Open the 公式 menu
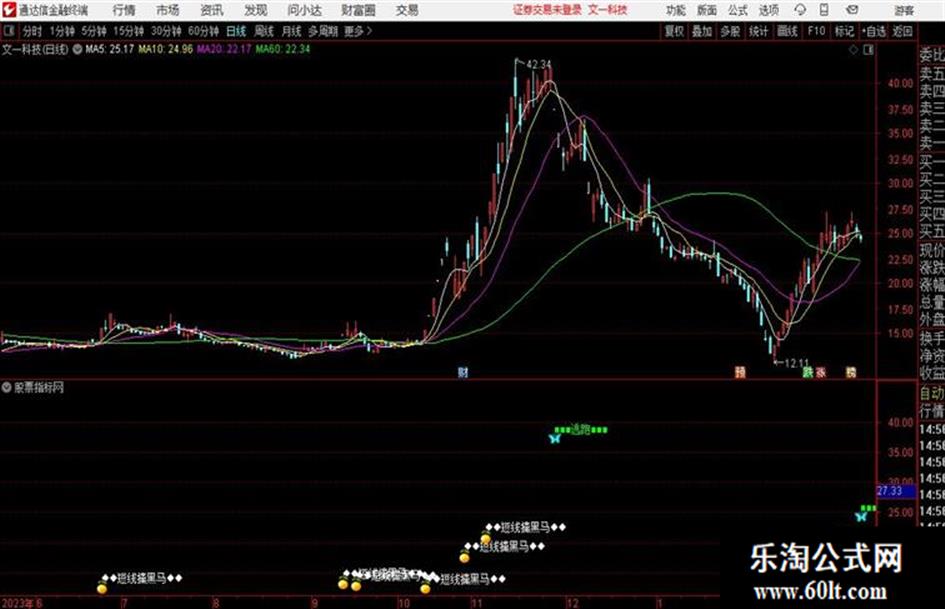This screenshot has width=945, height=609. [x=738, y=10]
